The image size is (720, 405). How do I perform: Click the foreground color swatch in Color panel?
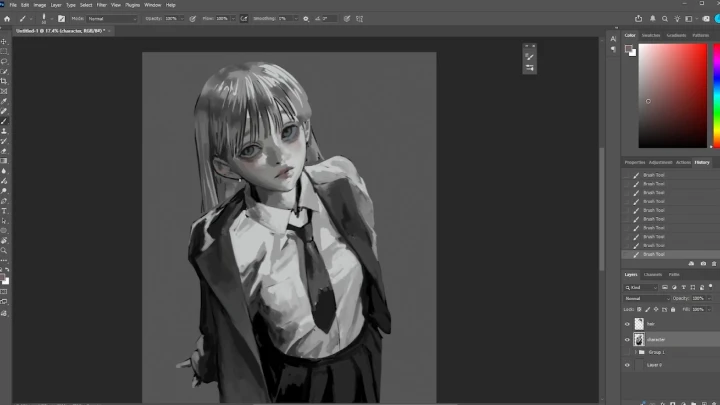tap(629, 49)
